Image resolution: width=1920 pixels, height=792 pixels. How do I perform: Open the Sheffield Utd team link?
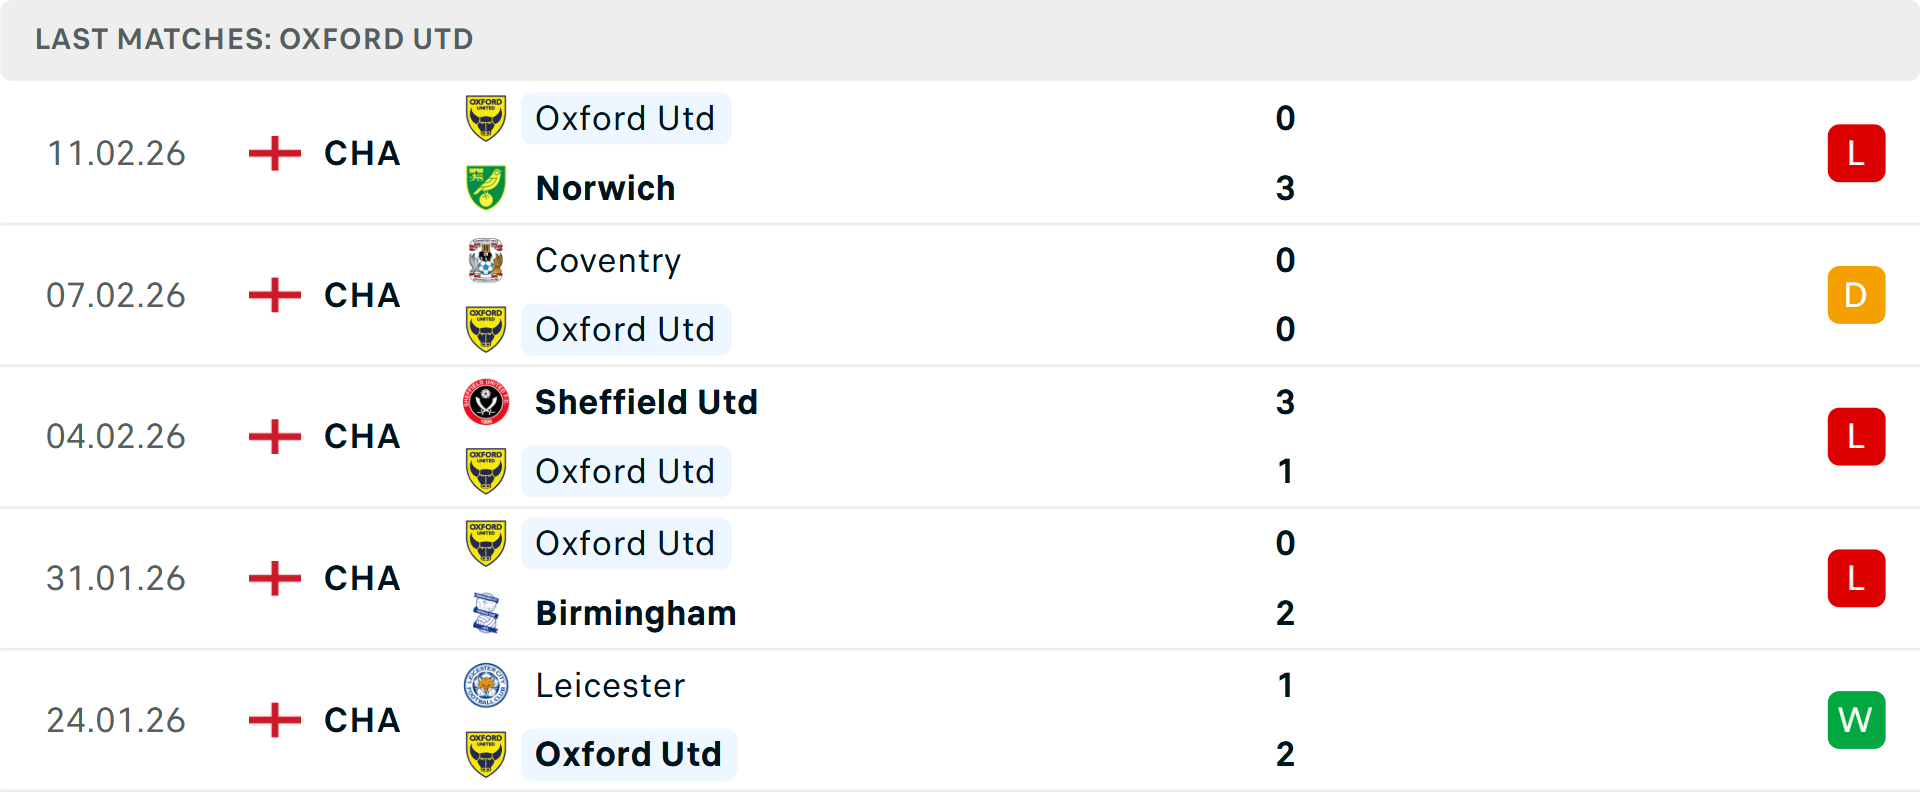(646, 402)
